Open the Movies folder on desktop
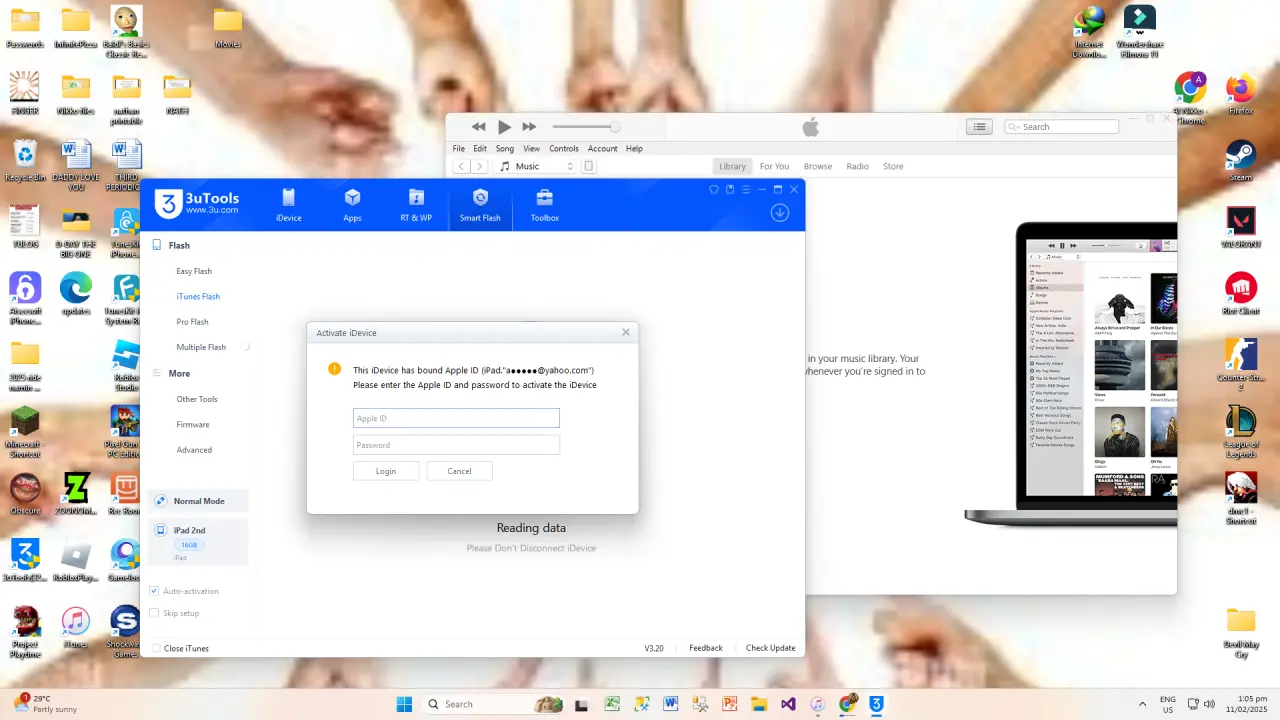 [228, 28]
